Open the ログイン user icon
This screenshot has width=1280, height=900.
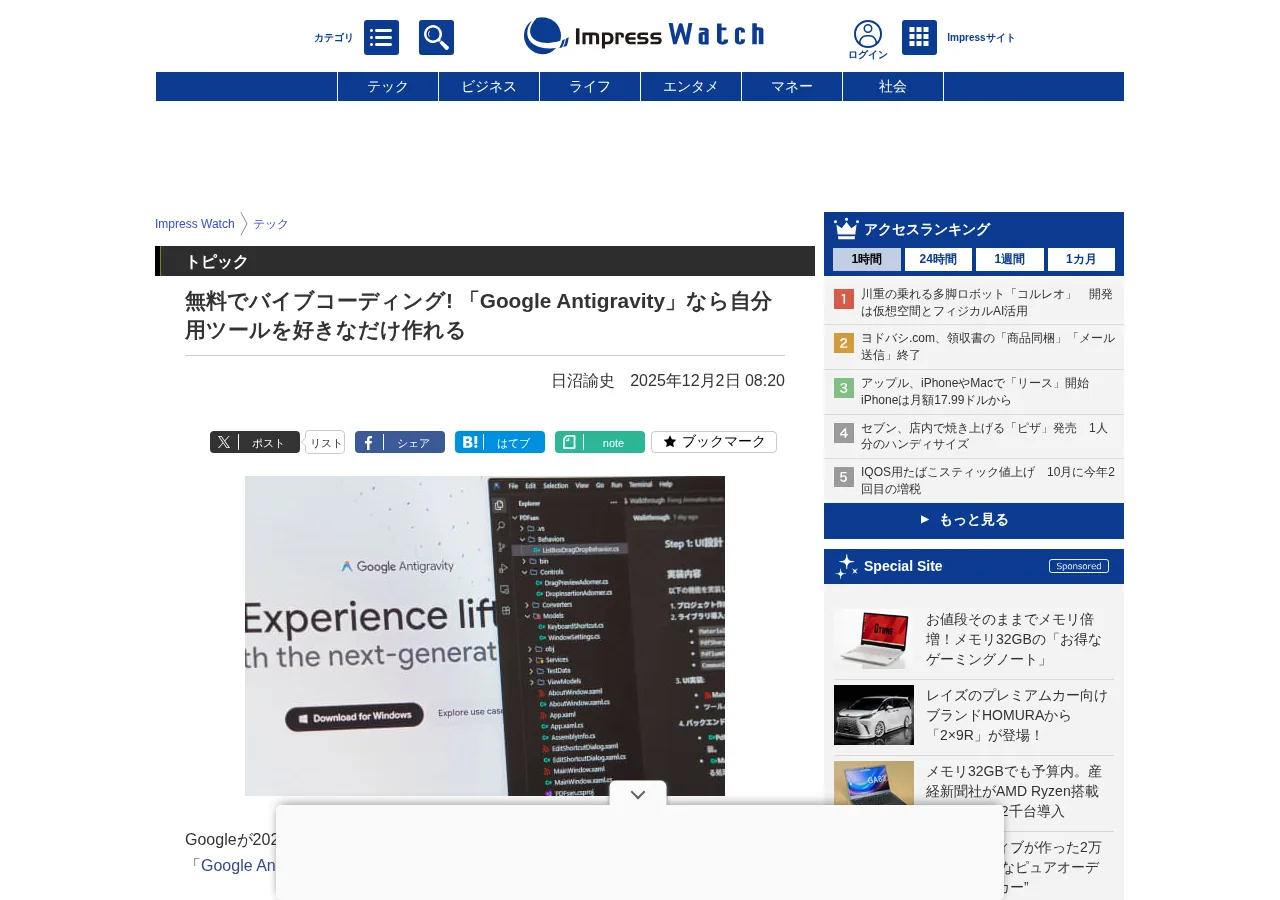click(868, 40)
